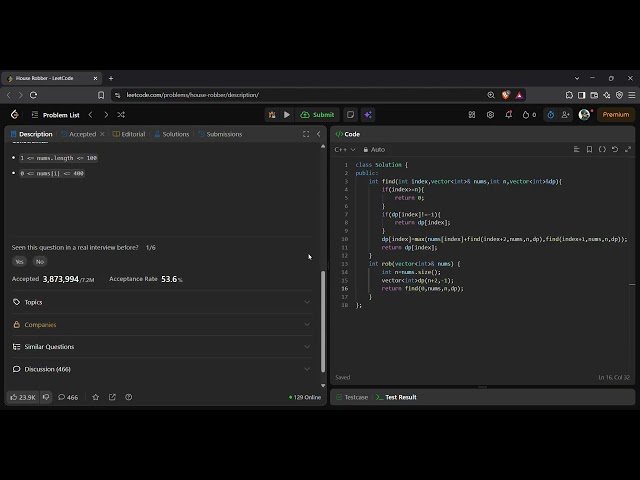
Task: Click the invite user icon
Action: [565, 115]
